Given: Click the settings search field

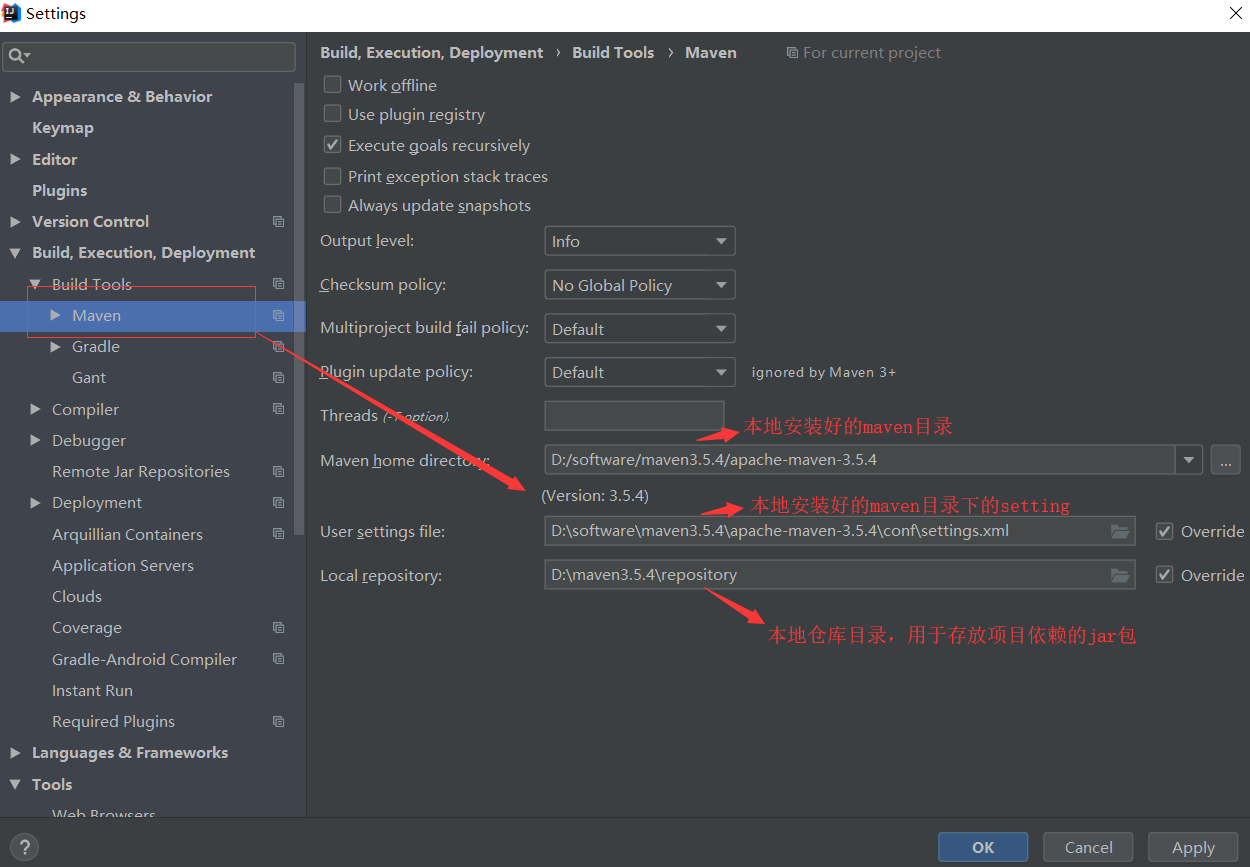Looking at the screenshot, I should point(149,56).
